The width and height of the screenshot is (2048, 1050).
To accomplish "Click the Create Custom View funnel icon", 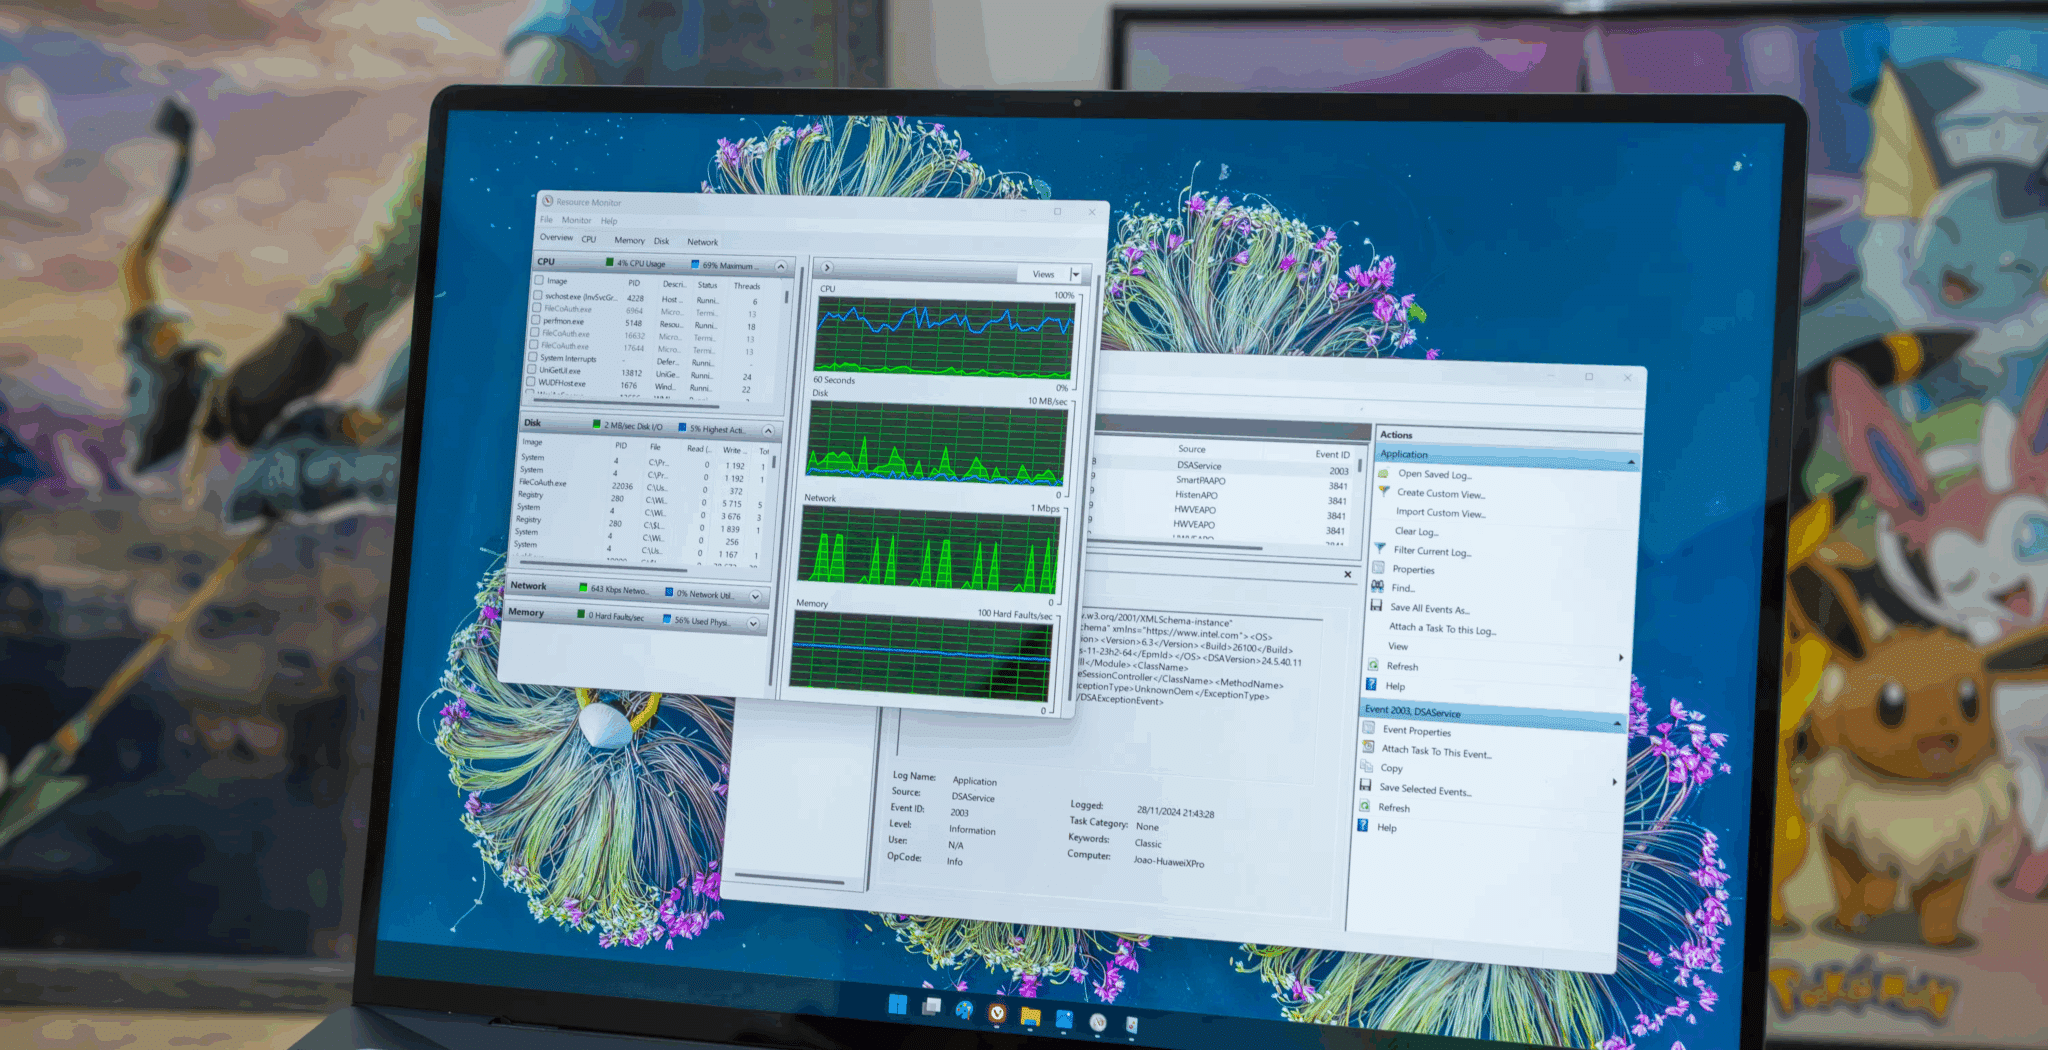I will tap(1384, 491).
